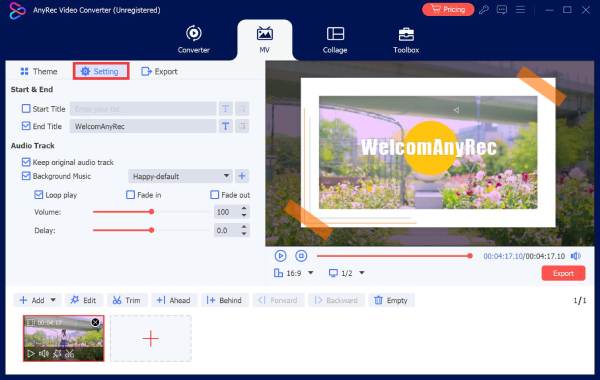The height and width of the screenshot is (380, 600).
Task: Expand the Add dropdown arrow
Action: 53,300
